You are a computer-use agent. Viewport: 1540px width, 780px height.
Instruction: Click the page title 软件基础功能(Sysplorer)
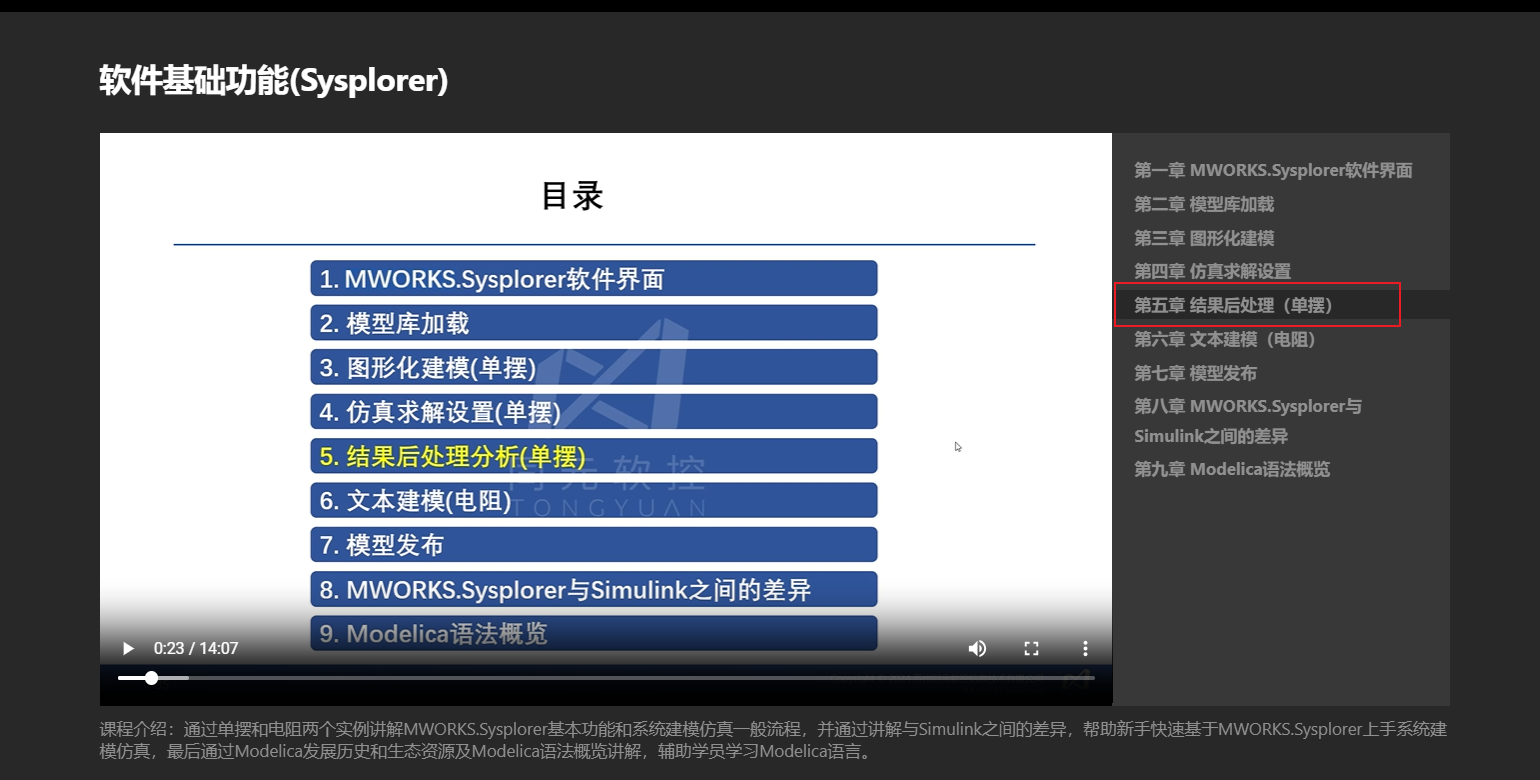[274, 80]
